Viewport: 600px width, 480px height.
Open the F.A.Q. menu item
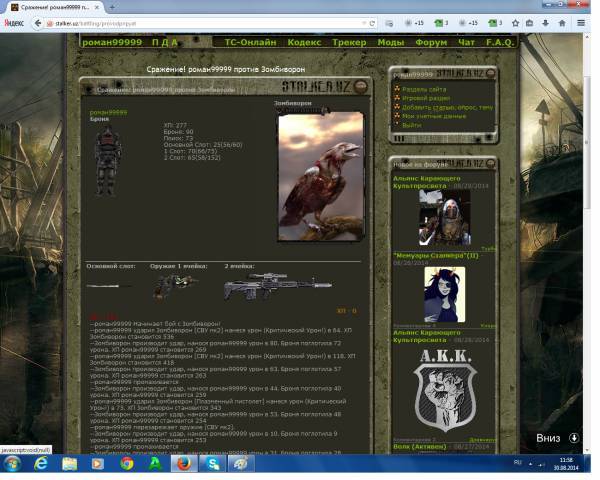click(500, 42)
